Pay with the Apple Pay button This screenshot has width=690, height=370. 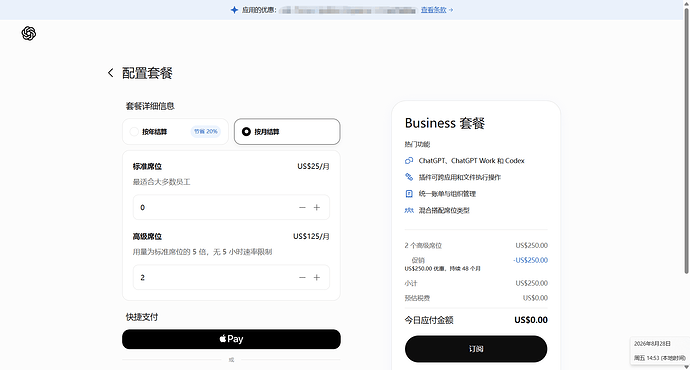pyautogui.click(x=231, y=339)
